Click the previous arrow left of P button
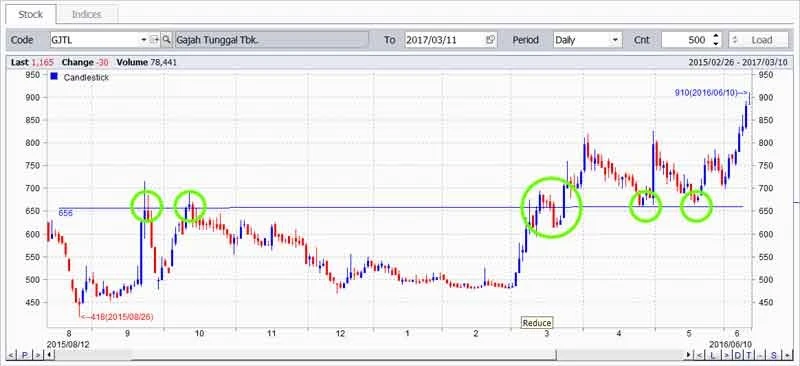This screenshot has width=800, height=366. pos(11,355)
